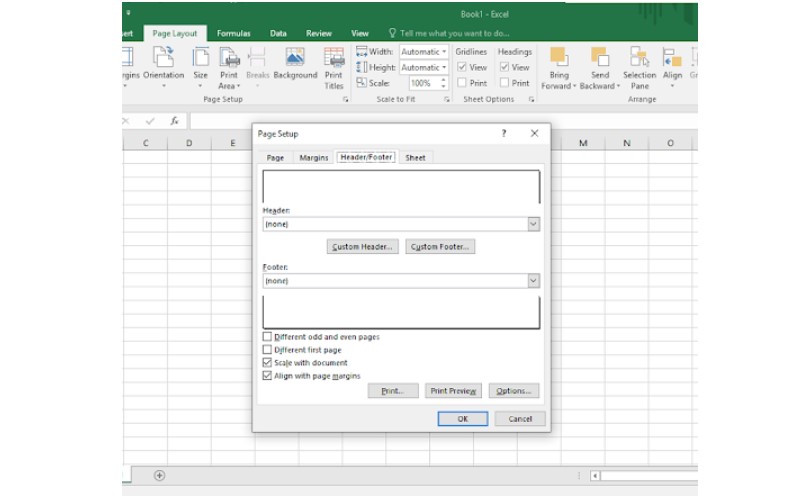
Task: Switch to the Margins tab in dialog
Action: click(x=314, y=158)
